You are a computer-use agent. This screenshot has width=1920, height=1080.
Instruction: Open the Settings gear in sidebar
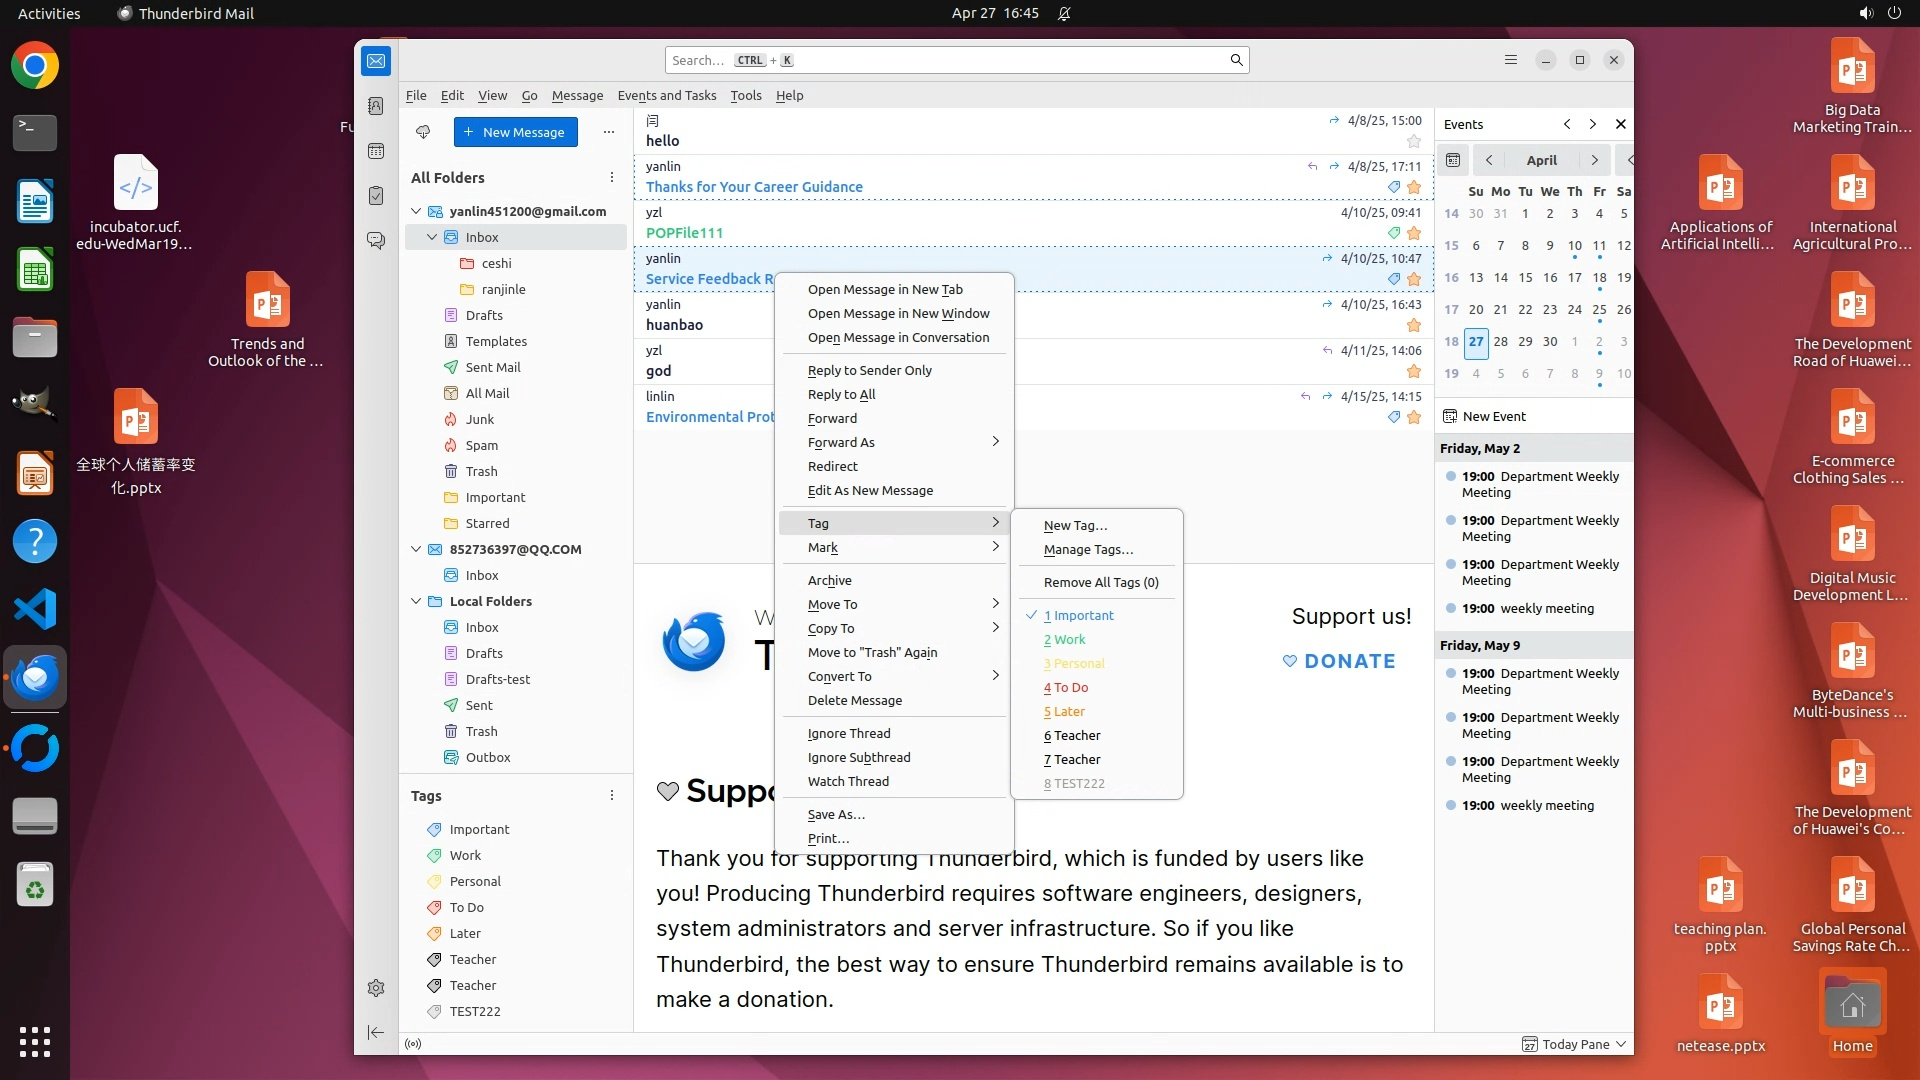point(376,988)
